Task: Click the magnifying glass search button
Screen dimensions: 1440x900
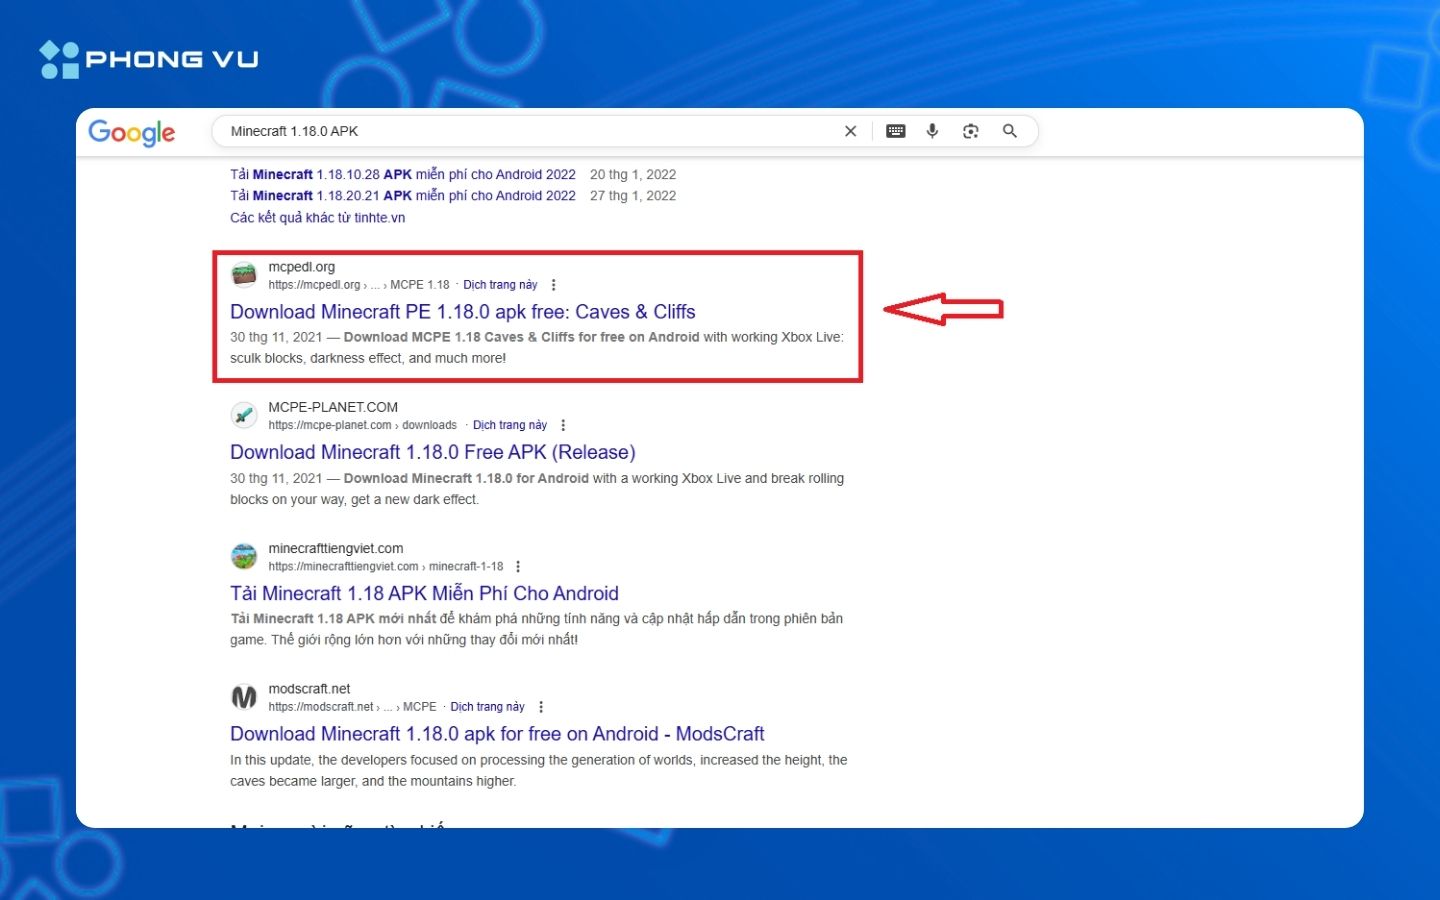Action: pos(1010,131)
